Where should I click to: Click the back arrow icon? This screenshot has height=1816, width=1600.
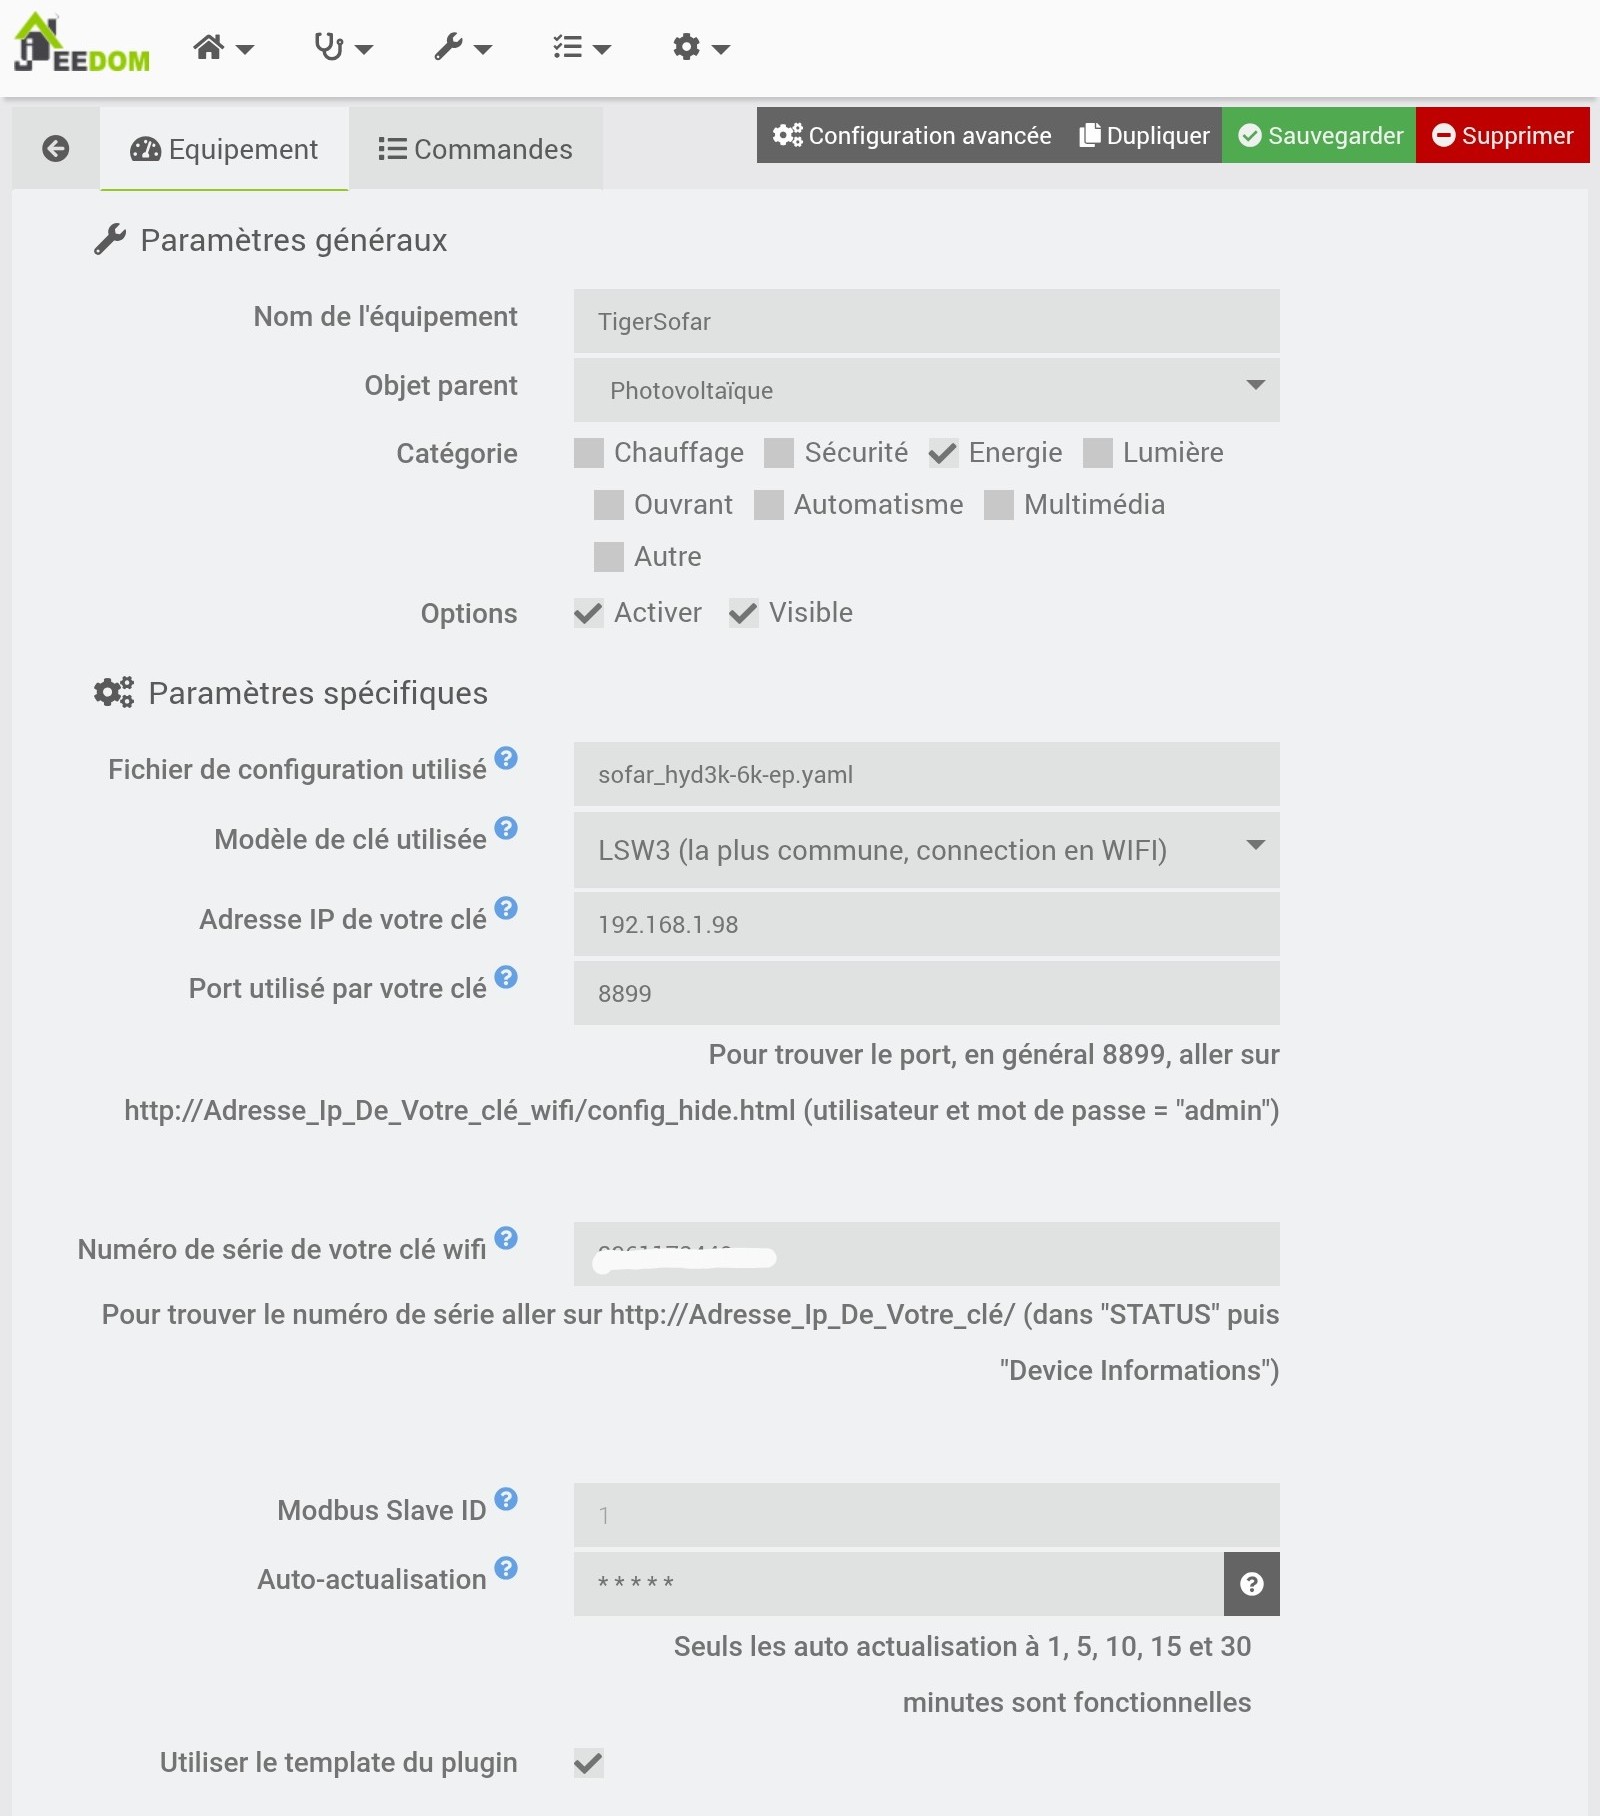coord(56,149)
